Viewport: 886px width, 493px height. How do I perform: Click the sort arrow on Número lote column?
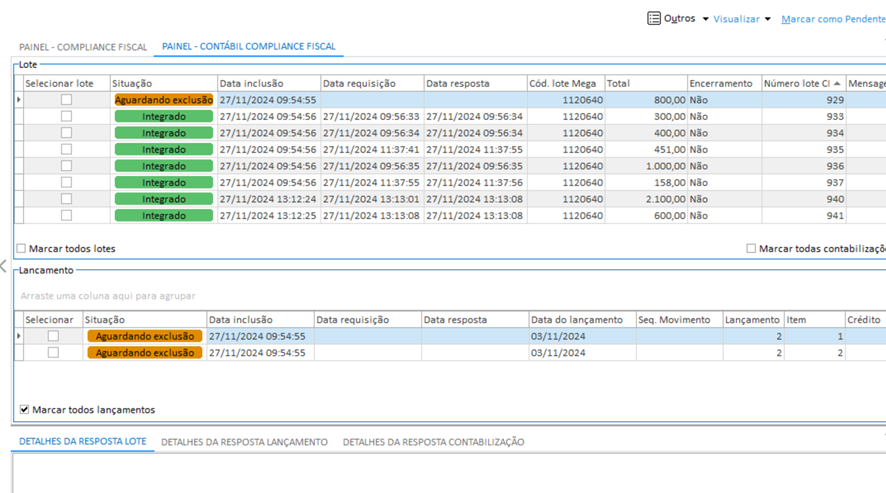(x=837, y=84)
